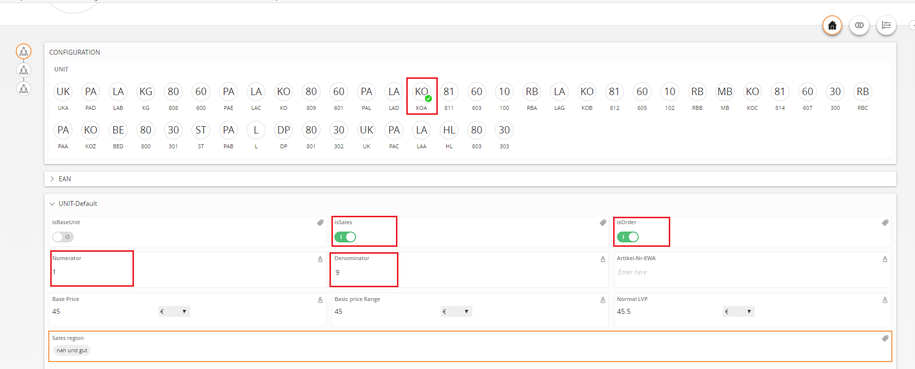The height and width of the screenshot is (369, 915).
Task: Open Normal LVP currency dropdown
Action: (x=739, y=312)
